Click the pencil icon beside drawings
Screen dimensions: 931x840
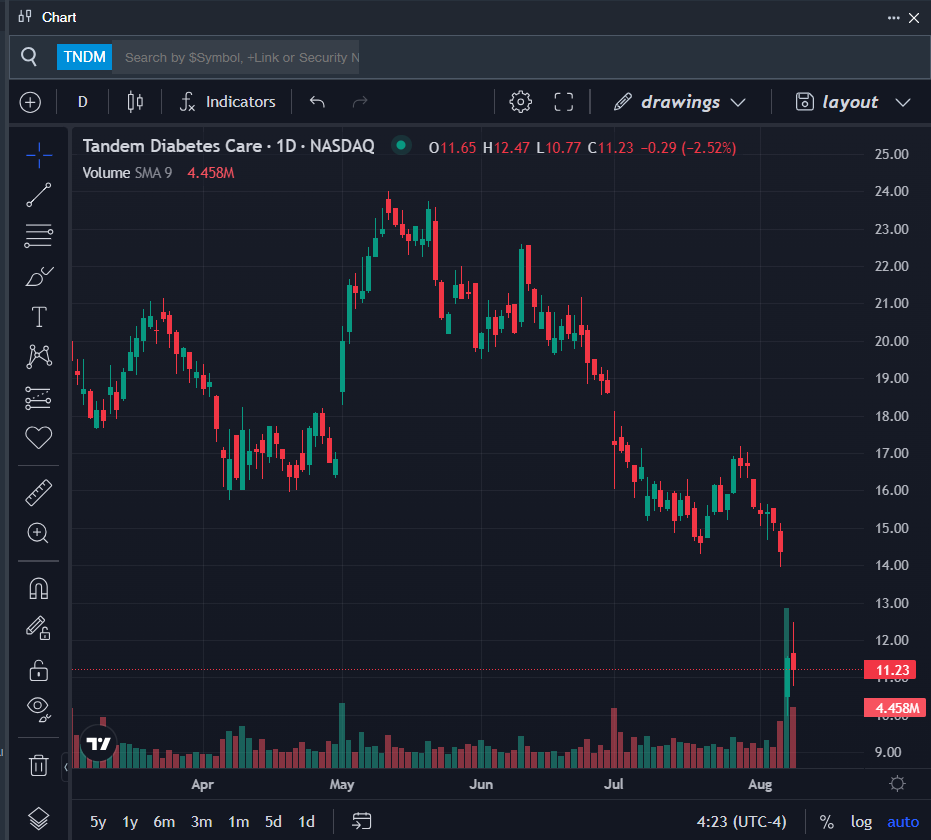coord(623,102)
